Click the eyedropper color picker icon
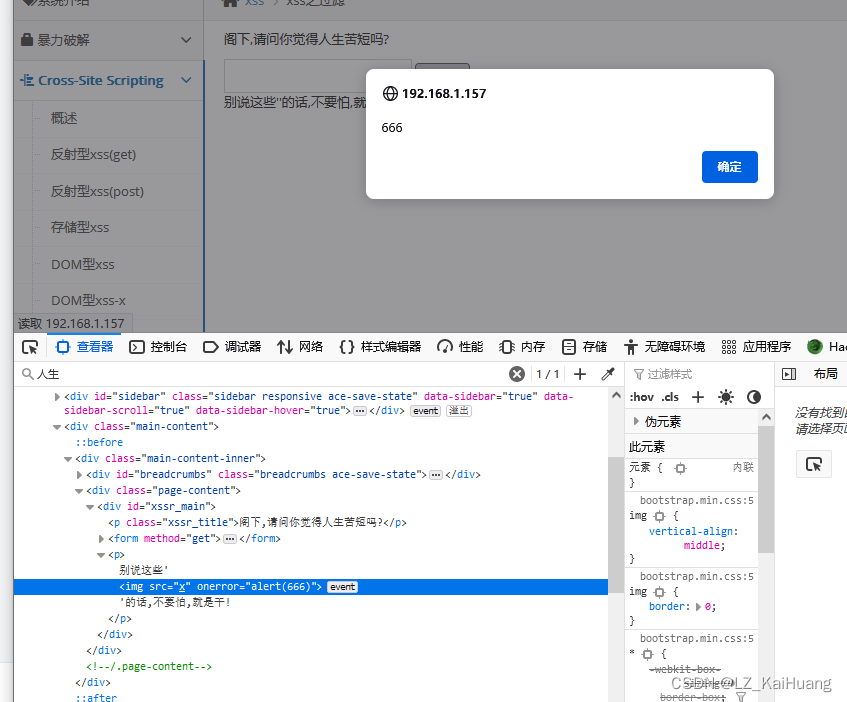 click(608, 373)
